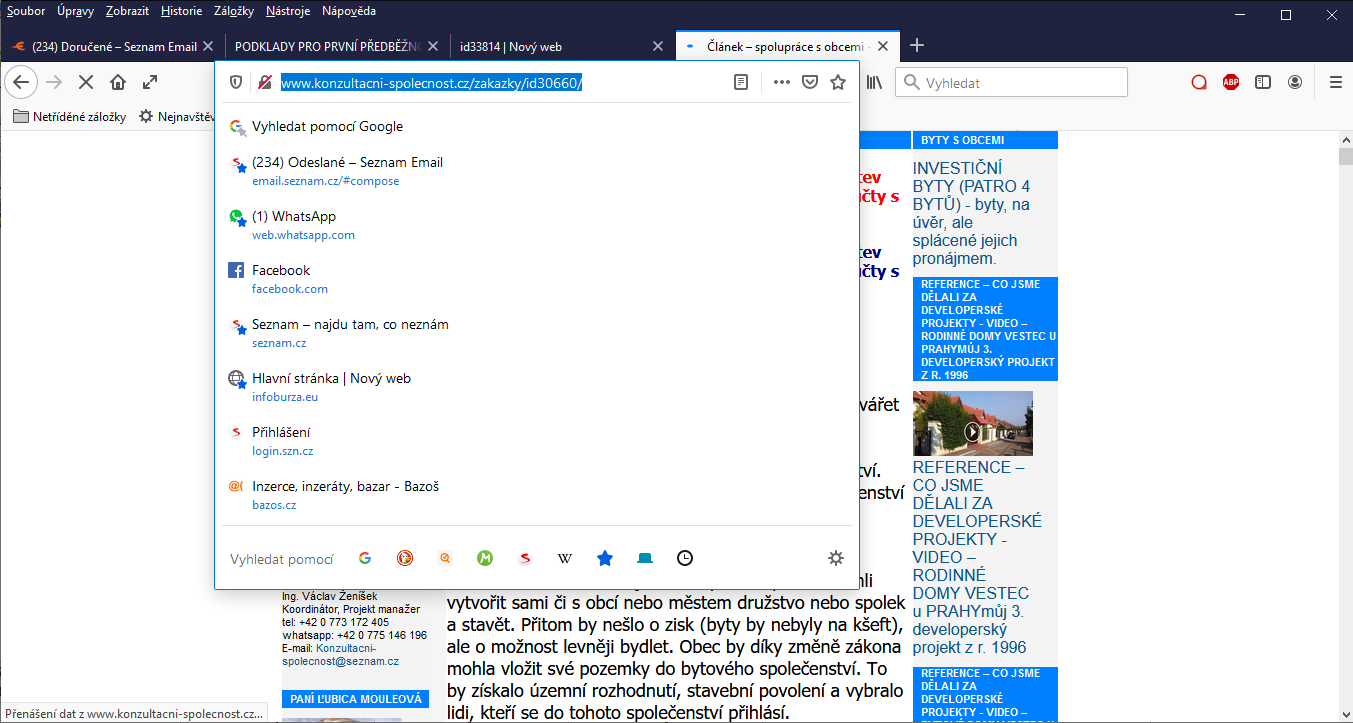Search with DuckDuckGo one-click engine
This screenshot has height=723, width=1353.
click(405, 559)
